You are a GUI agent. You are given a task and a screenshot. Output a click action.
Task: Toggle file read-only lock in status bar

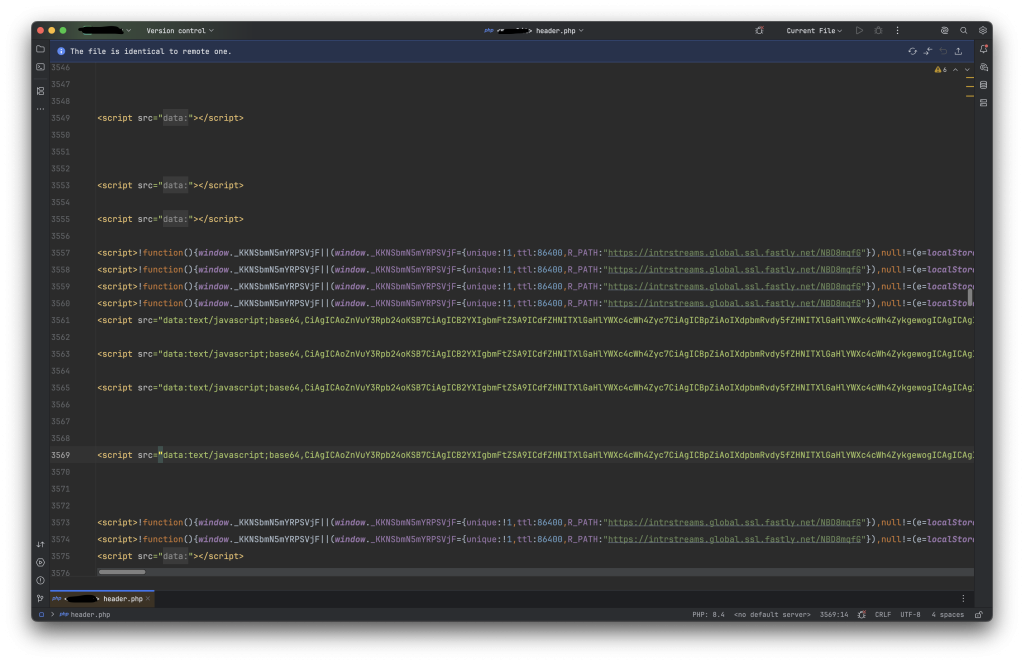click(978, 615)
